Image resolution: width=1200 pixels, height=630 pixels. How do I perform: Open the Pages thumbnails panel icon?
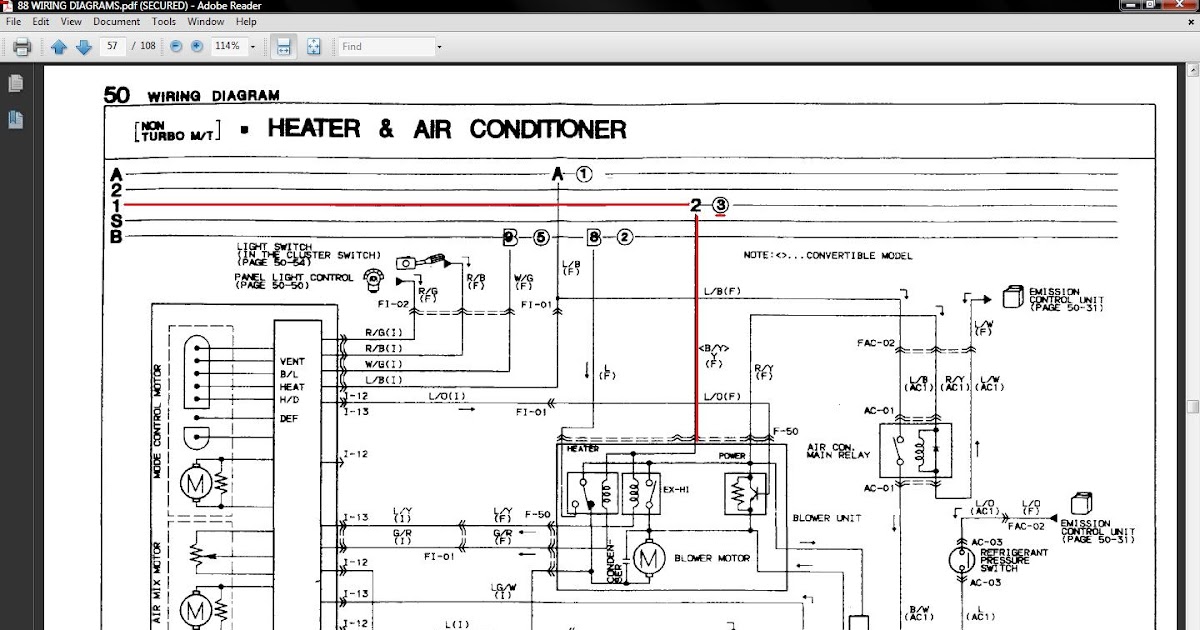coord(16,84)
